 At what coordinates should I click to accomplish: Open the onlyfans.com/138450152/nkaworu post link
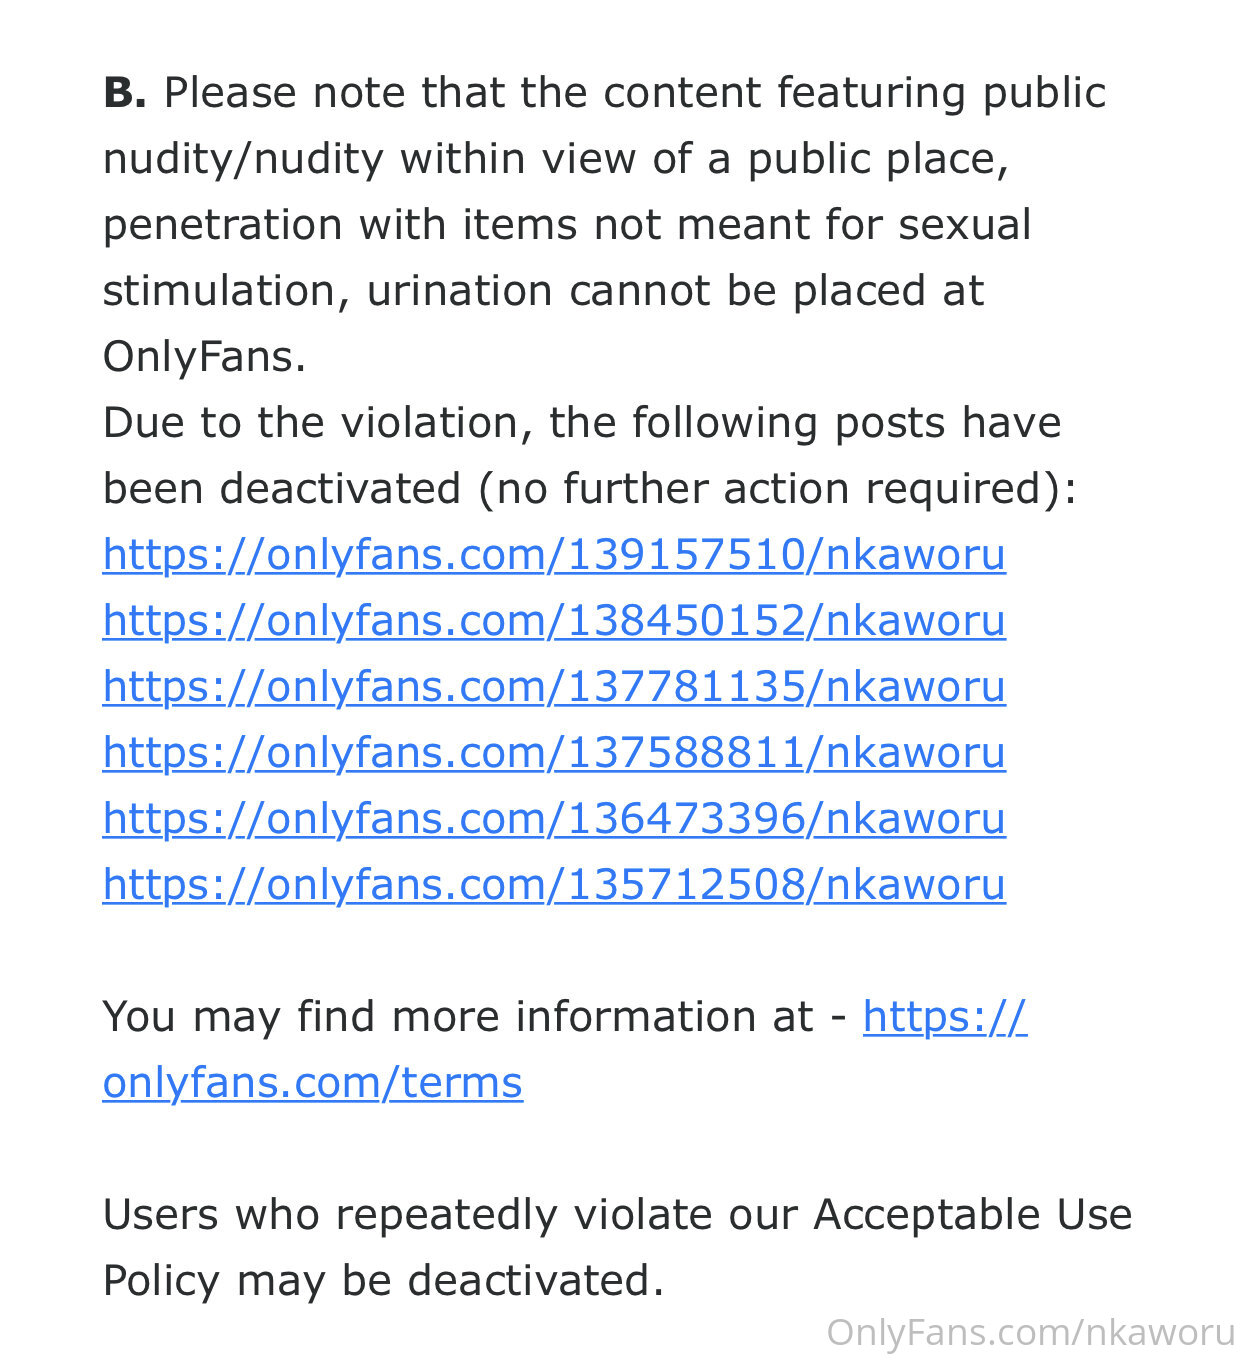[x=554, y=621]
